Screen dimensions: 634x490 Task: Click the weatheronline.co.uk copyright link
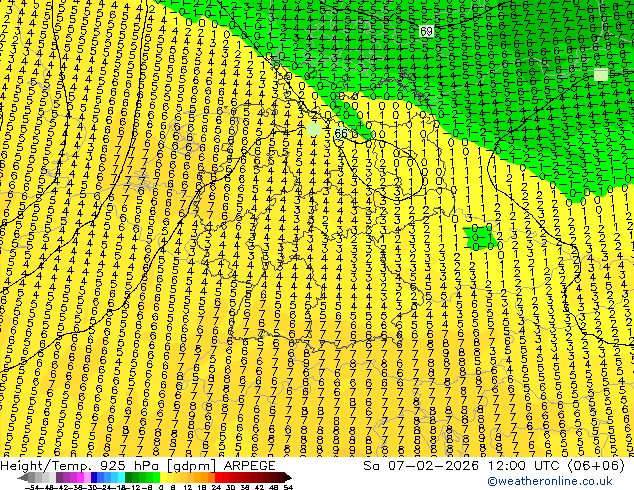coord(550,481)
